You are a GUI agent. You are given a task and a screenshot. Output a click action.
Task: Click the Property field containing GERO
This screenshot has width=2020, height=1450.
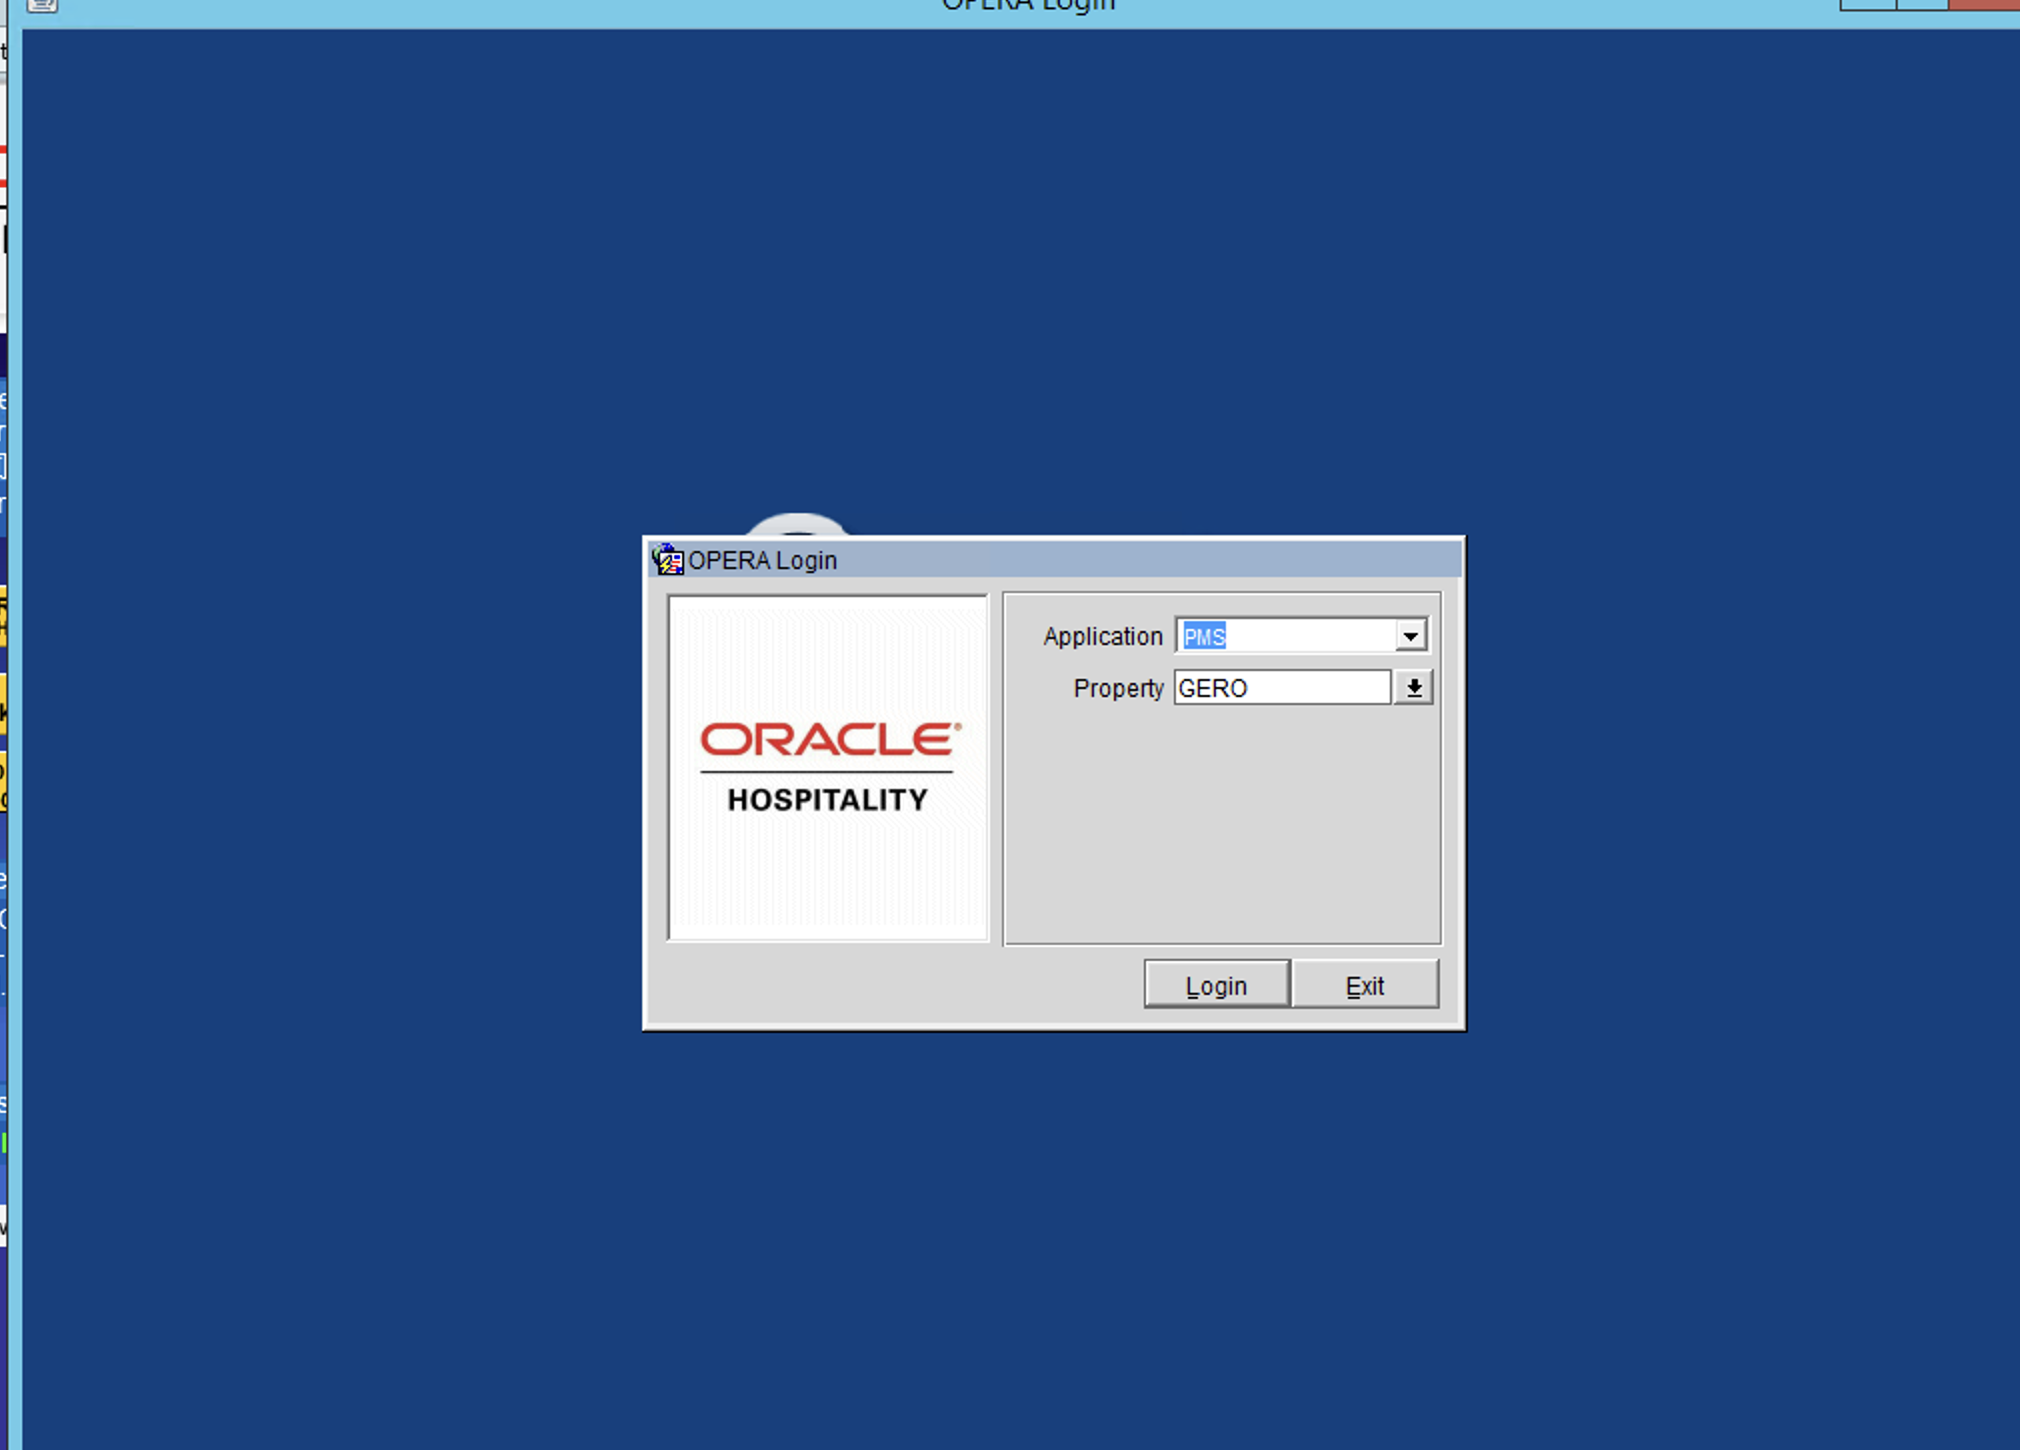point(1281,688)
